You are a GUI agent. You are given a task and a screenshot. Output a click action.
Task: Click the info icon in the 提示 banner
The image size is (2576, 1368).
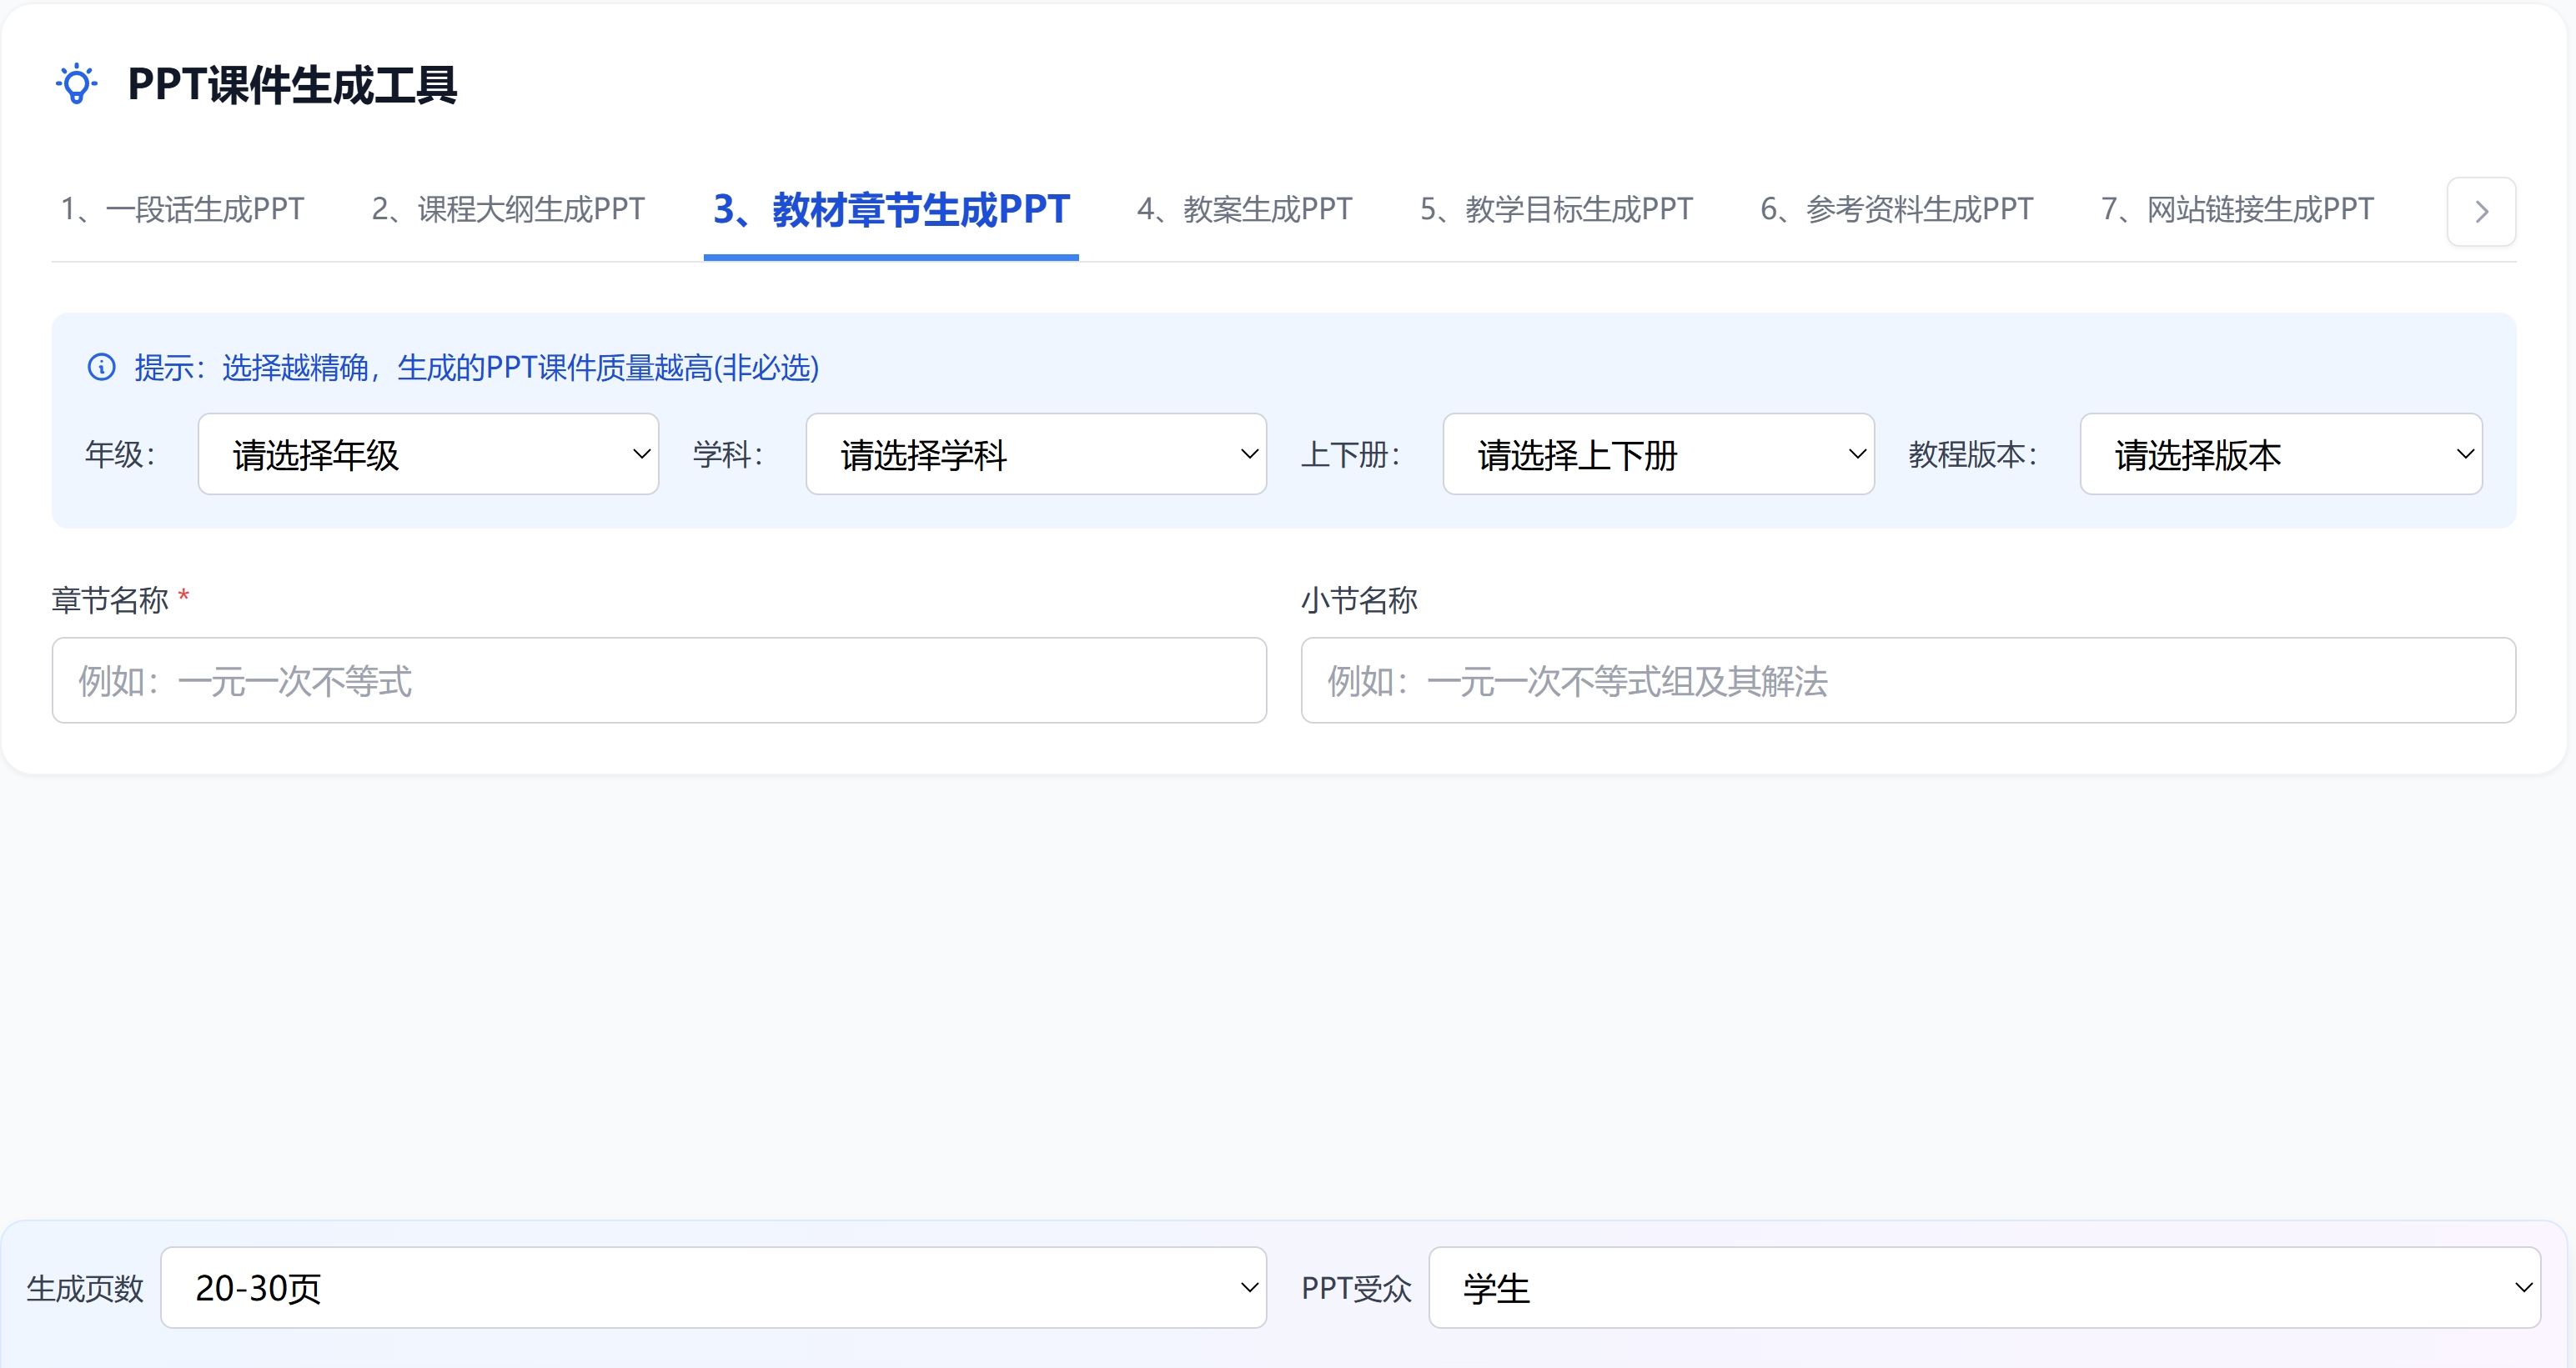(x=102, y=367)
